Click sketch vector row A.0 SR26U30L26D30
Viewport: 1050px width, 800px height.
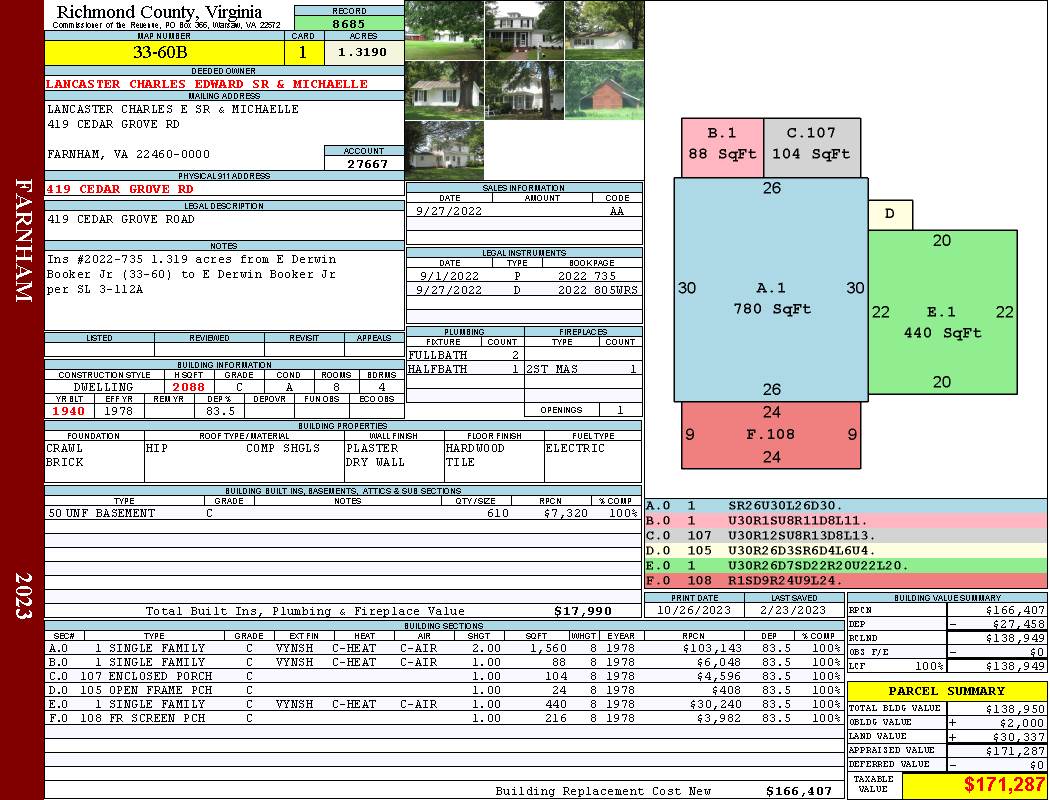pos(845,506)
